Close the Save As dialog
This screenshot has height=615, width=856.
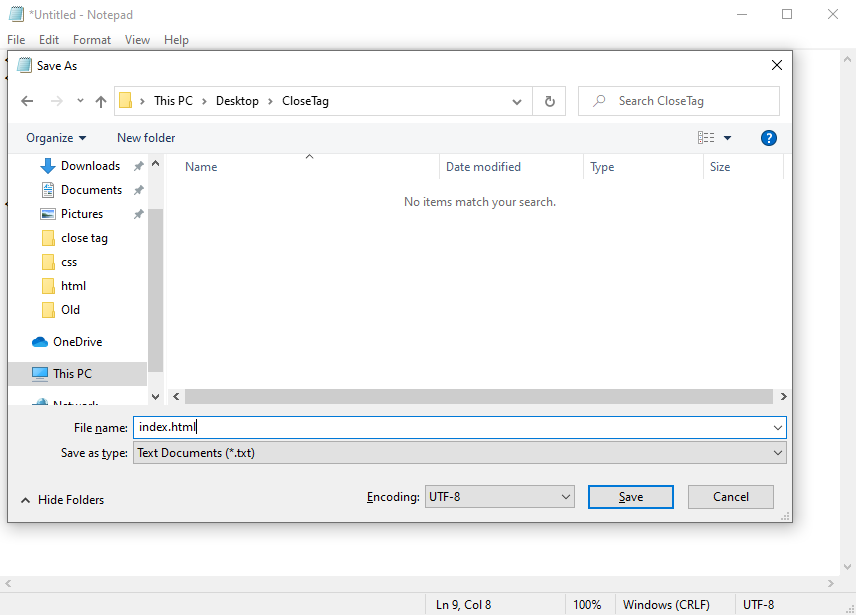(777, 65)
